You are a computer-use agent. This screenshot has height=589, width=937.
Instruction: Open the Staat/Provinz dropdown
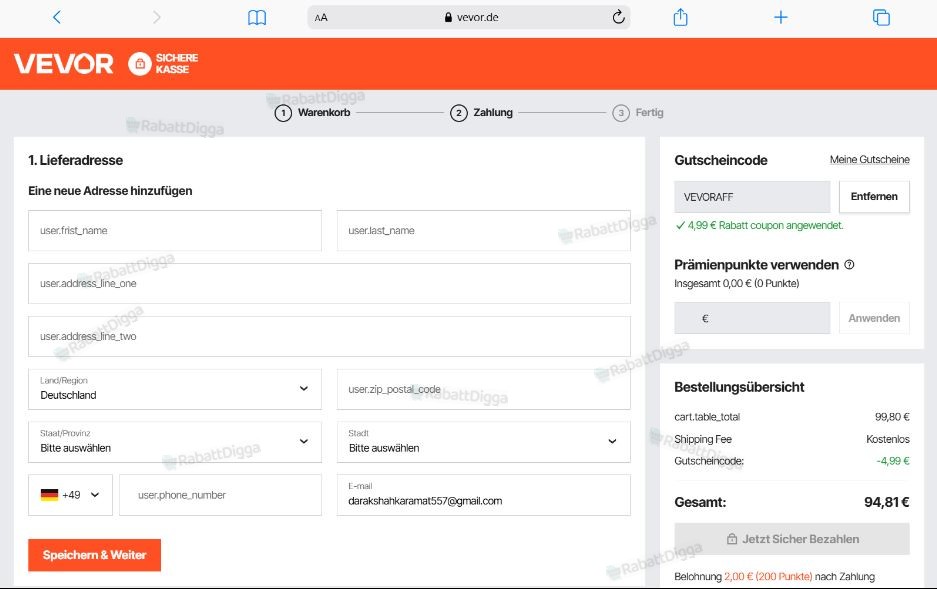(174, 441)
